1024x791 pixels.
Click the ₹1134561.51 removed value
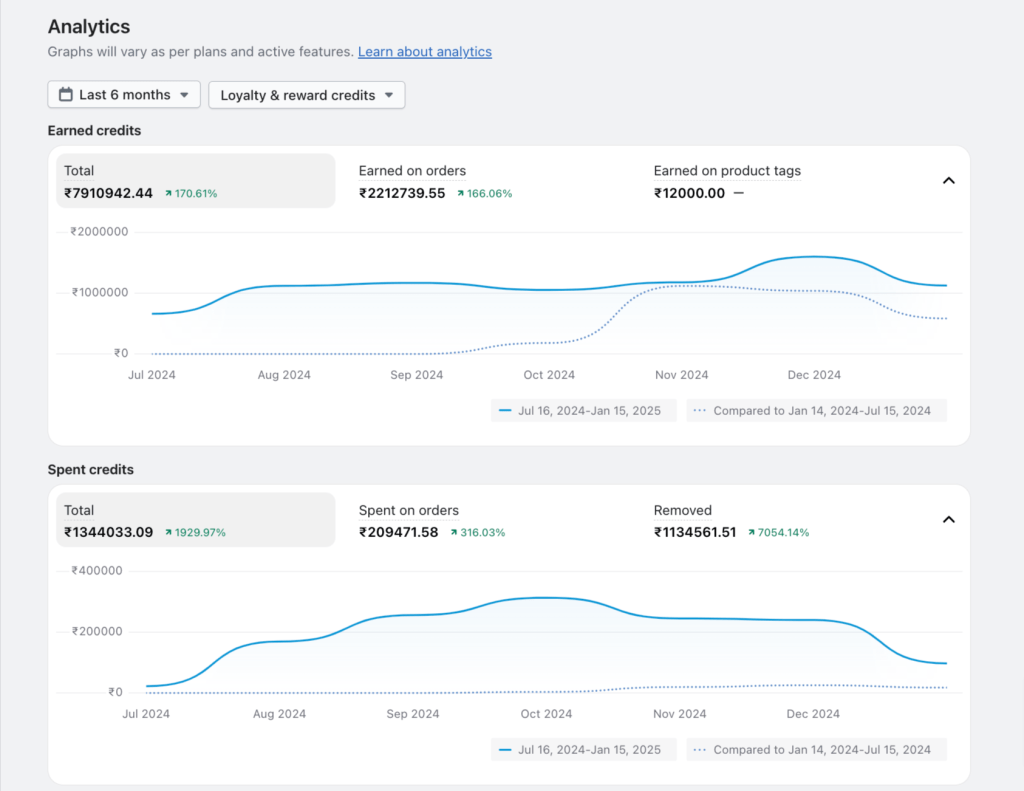695,532
